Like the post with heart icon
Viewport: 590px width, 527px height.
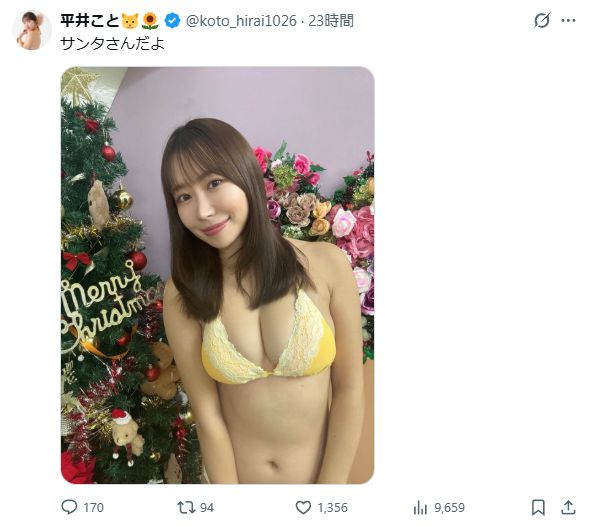click(x=303, y=507)
